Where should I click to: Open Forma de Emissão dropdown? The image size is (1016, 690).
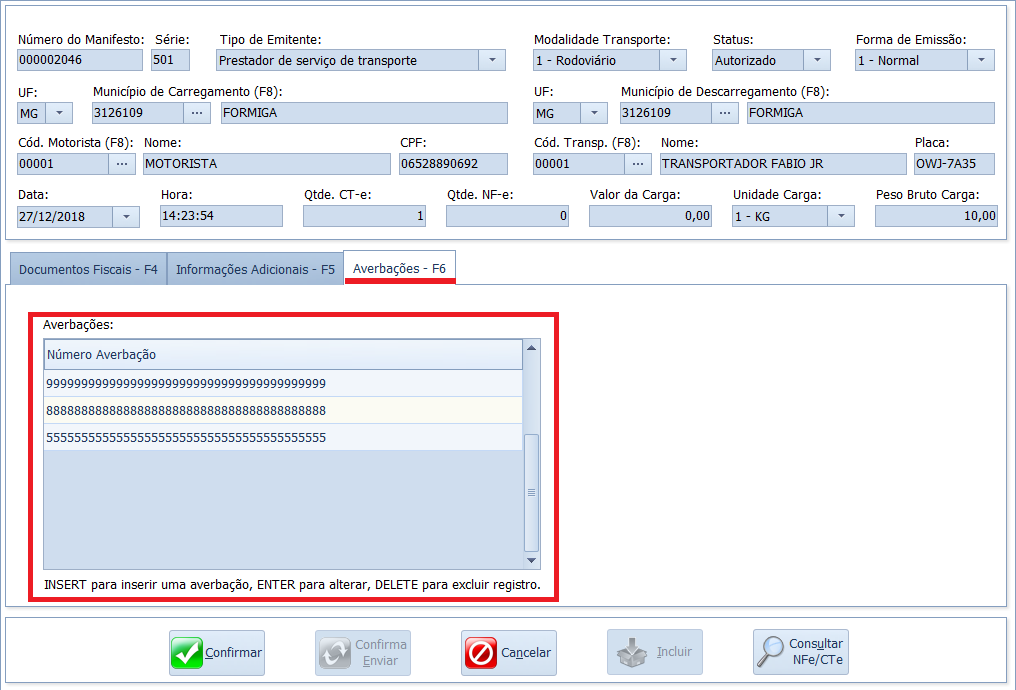pos(981,60)
